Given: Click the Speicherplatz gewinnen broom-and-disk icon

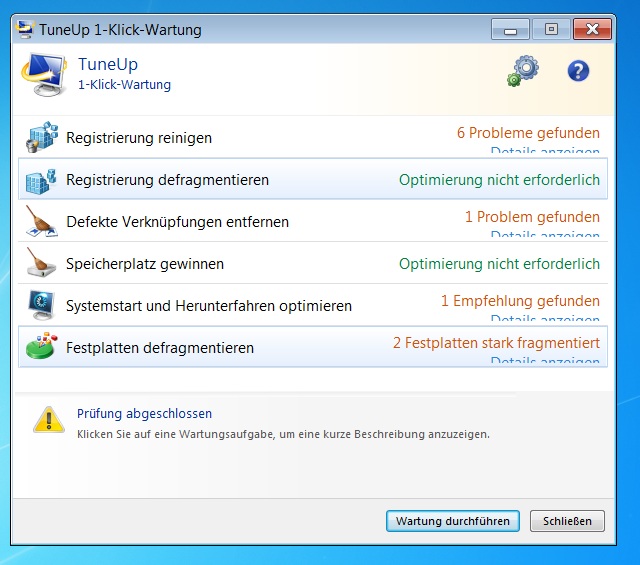Looking at the screenshot, I should click(41, 262).
